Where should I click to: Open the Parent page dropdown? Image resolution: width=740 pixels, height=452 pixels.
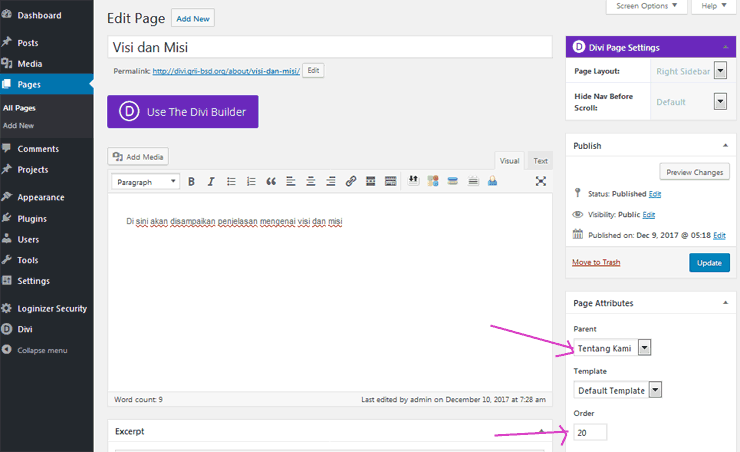tap(612, 348)
